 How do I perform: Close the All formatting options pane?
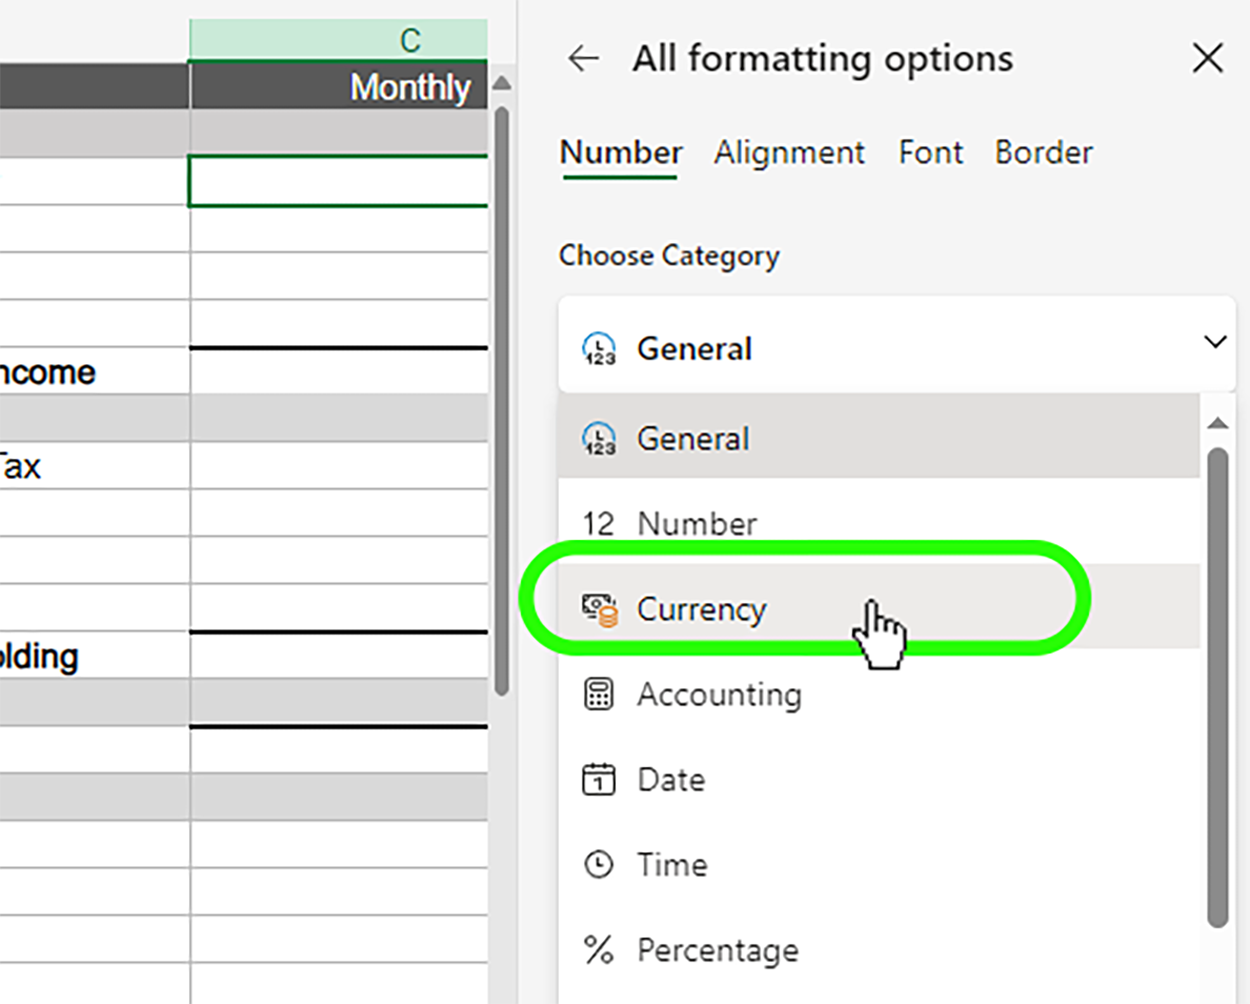pos(1207,59)
